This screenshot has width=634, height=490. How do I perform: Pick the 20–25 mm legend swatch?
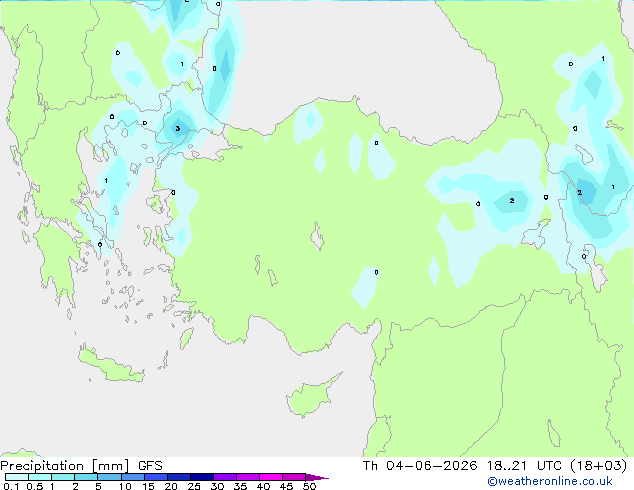tap(179, 477)
